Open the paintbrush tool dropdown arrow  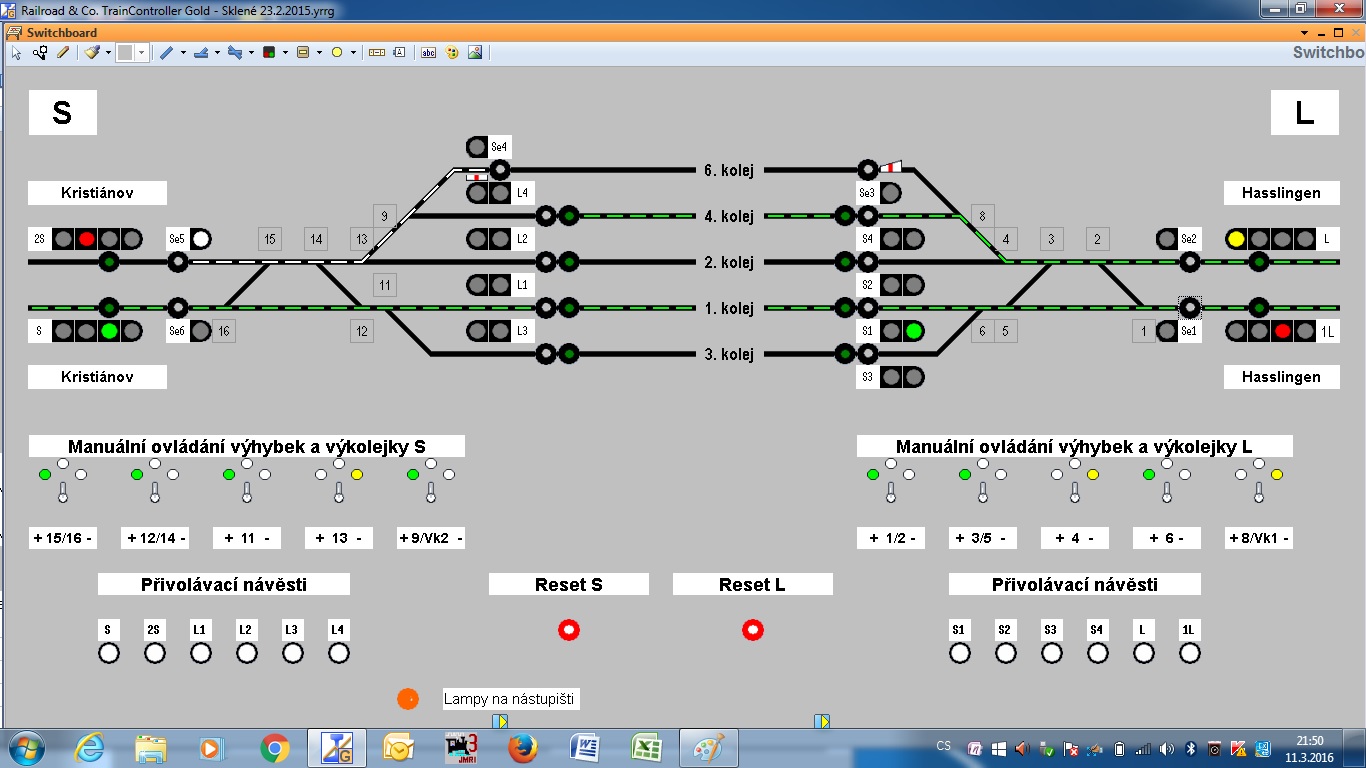[x=106, y=53]
